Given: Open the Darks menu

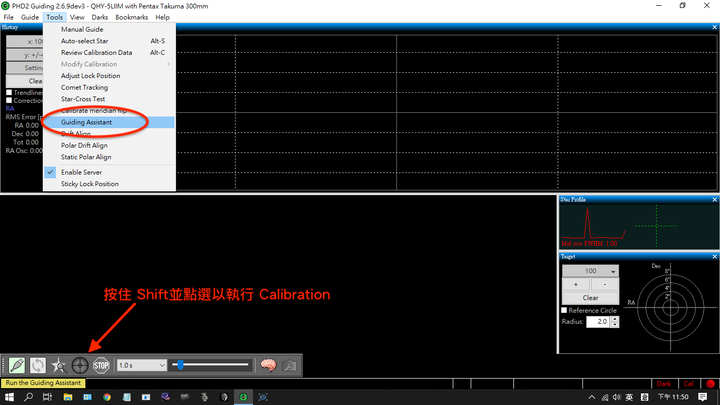Looking at the screenshot, I should coord(100,17).
